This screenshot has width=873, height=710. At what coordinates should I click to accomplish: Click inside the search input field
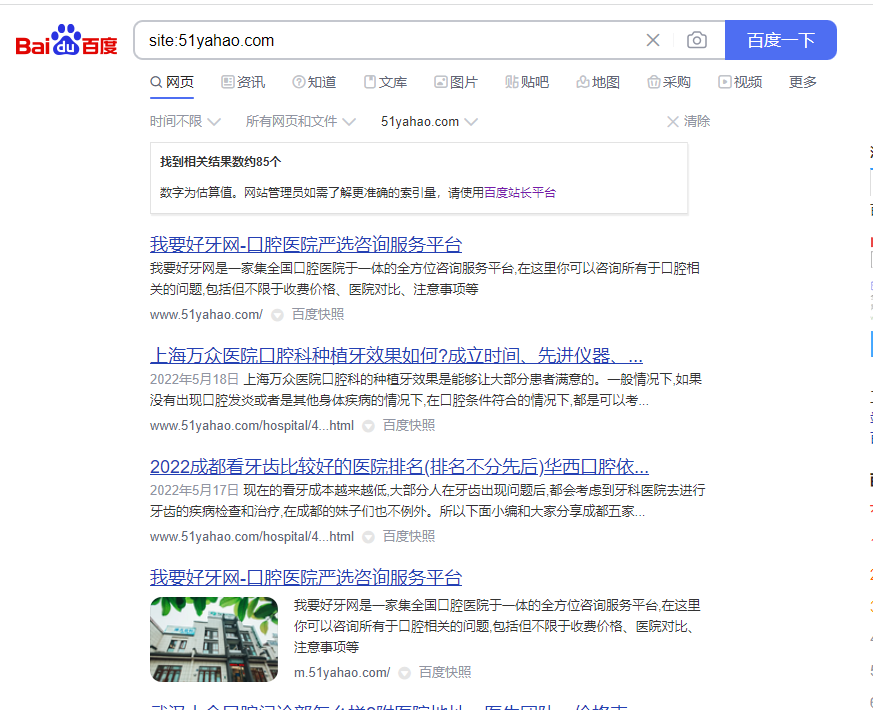[390, 40]
